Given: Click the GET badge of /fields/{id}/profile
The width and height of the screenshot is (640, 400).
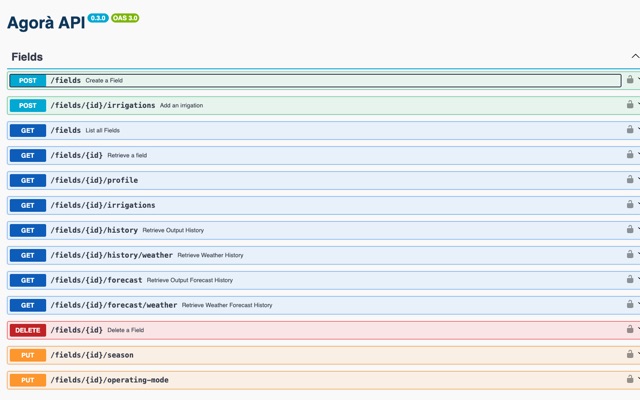Looking at the screenshot, I should [28, 180].
